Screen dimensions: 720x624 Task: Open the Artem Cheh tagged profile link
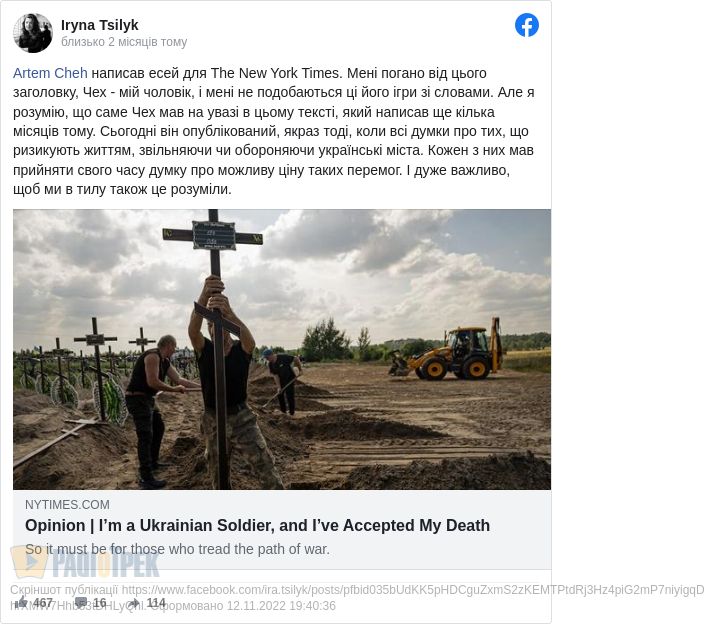pos(50,73)
